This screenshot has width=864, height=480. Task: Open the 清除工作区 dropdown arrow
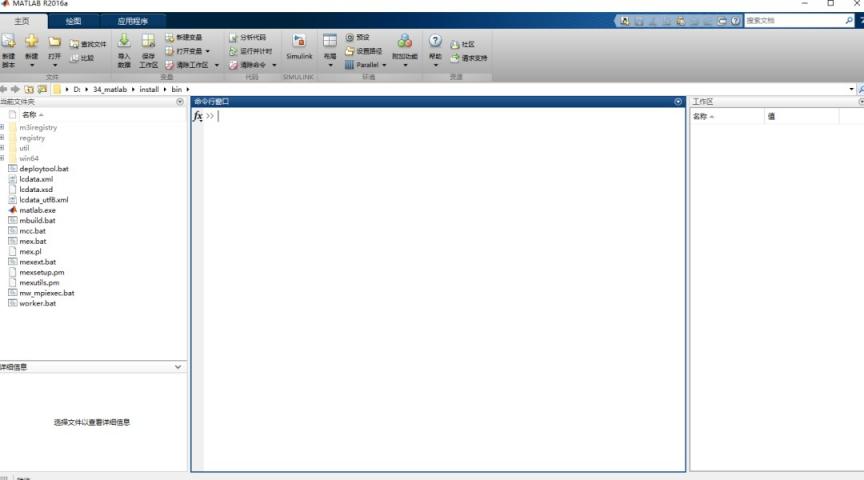217,65
